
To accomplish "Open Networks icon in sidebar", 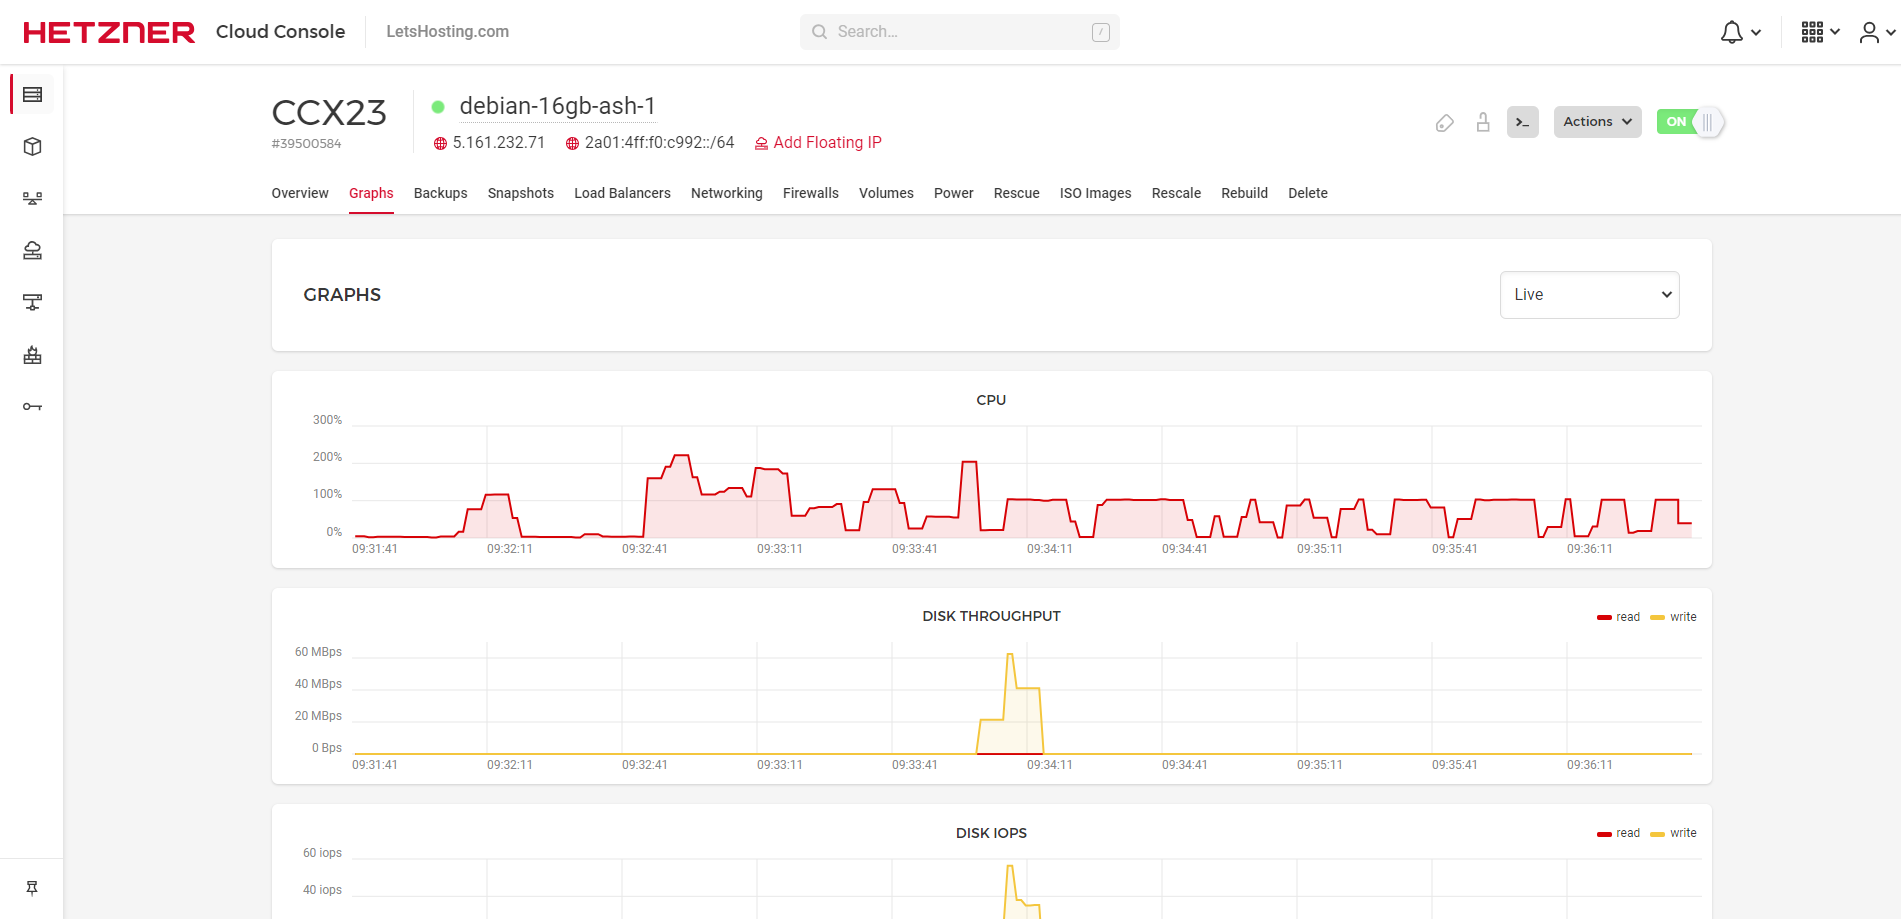I will pos(32,303).
